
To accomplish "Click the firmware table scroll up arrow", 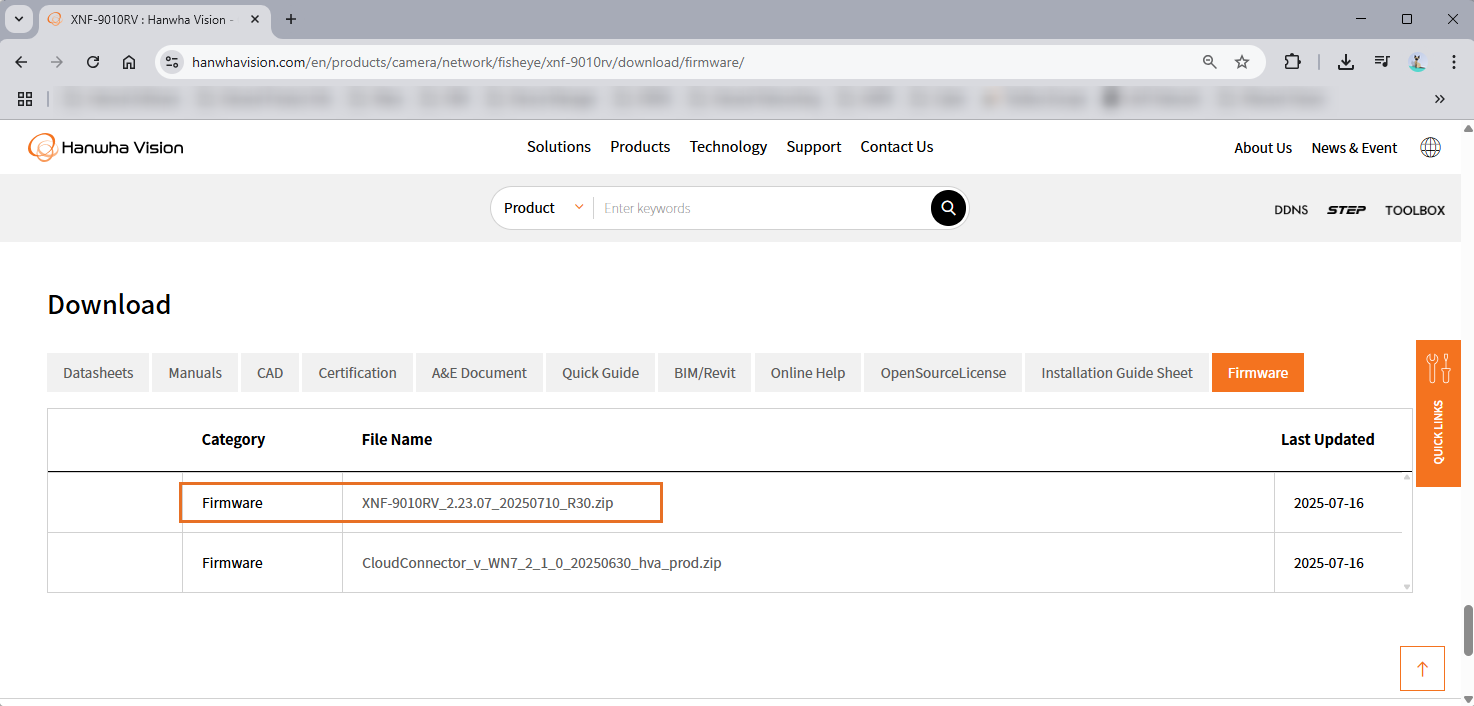I will (1407, 477).
